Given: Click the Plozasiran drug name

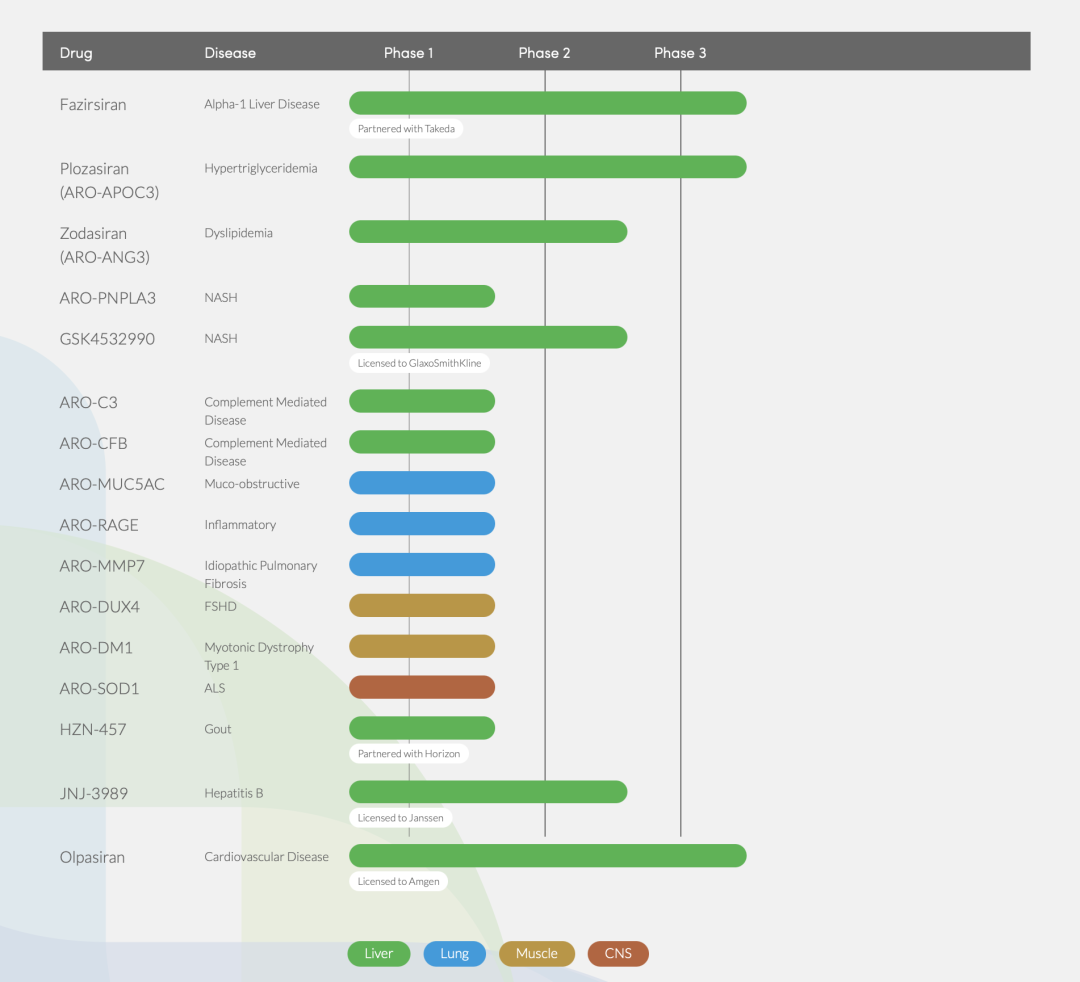Looking at the screenshot, I should click(x=94, y=169).
